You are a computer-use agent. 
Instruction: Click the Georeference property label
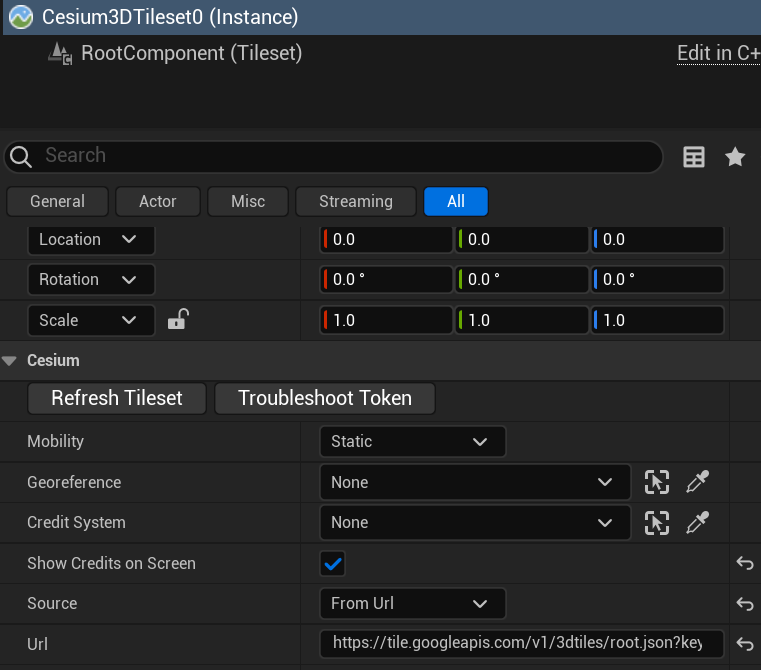[x=74, y=482]
